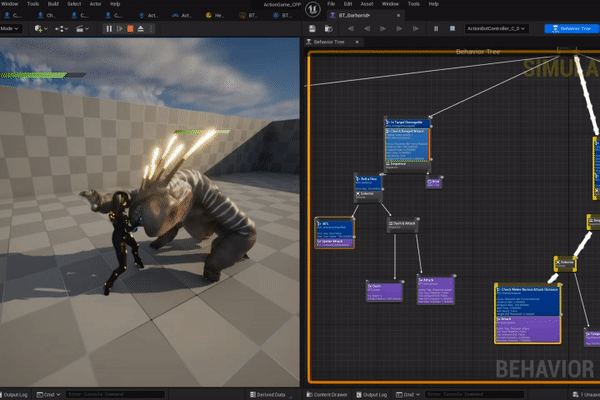Click Forward Into debug step button

coord(383,29)
